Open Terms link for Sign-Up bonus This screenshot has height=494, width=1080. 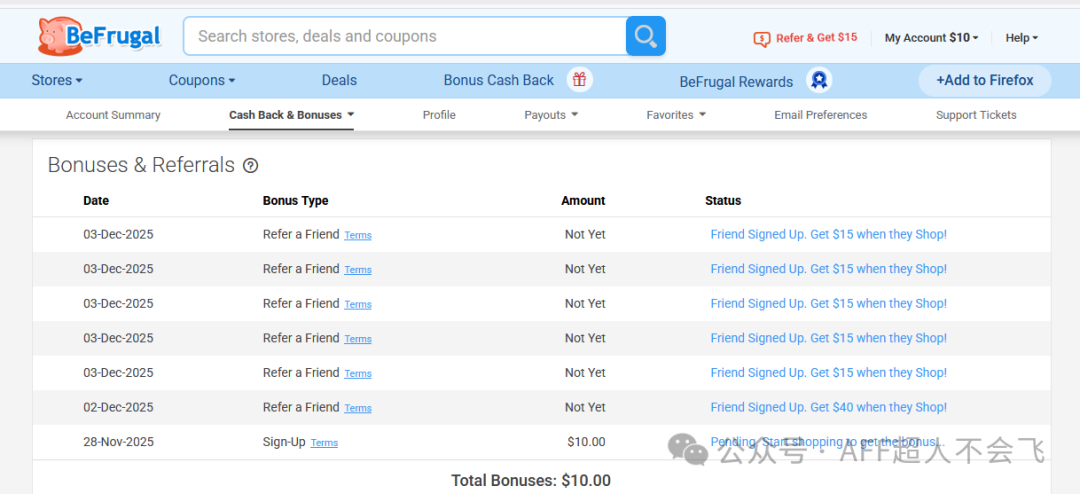324,443
